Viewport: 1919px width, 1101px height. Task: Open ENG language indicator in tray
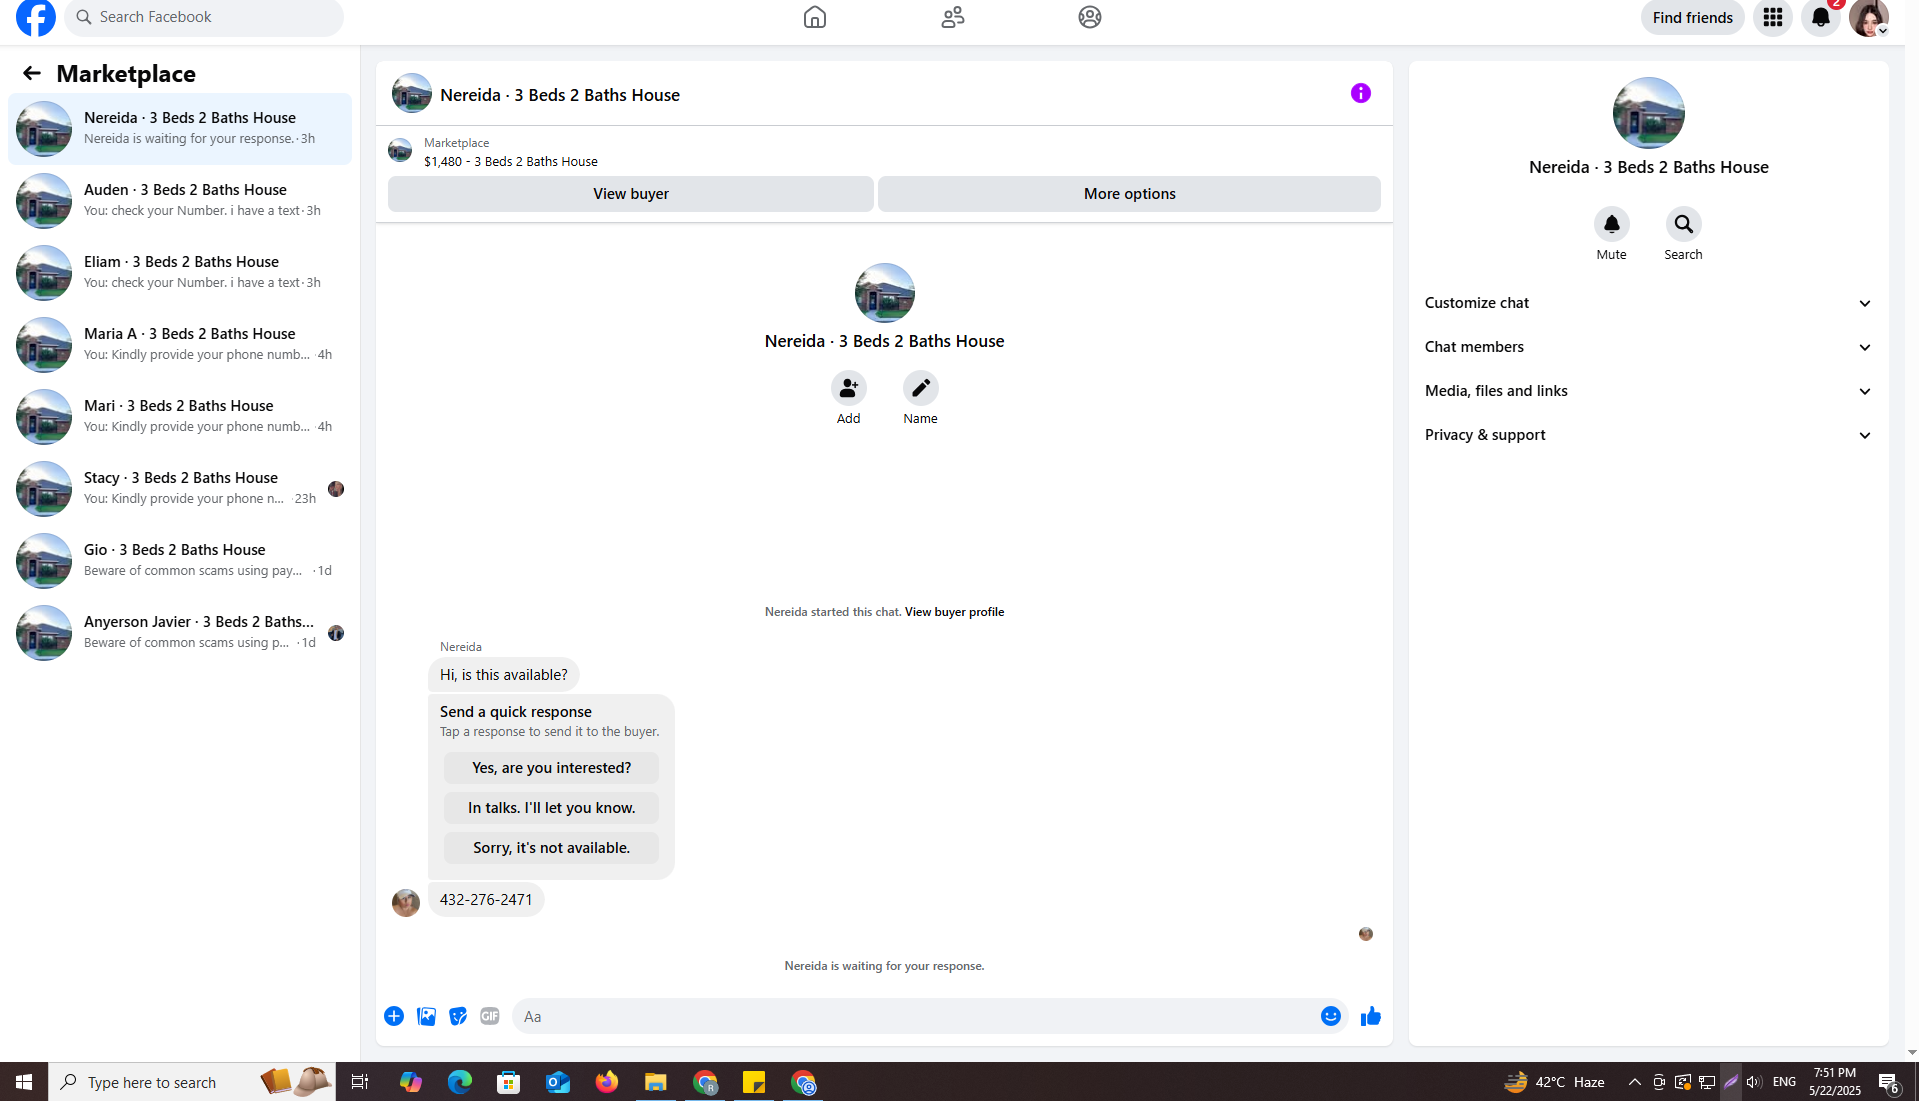point(1784,1082)
